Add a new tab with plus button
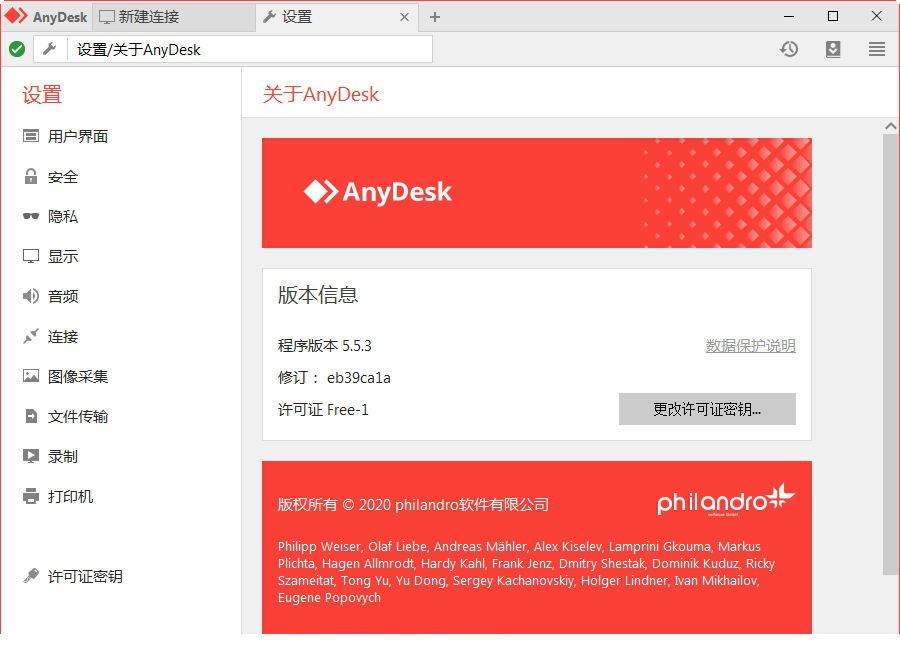This screenshot has height=659, width=900. (x=435, y=17)
